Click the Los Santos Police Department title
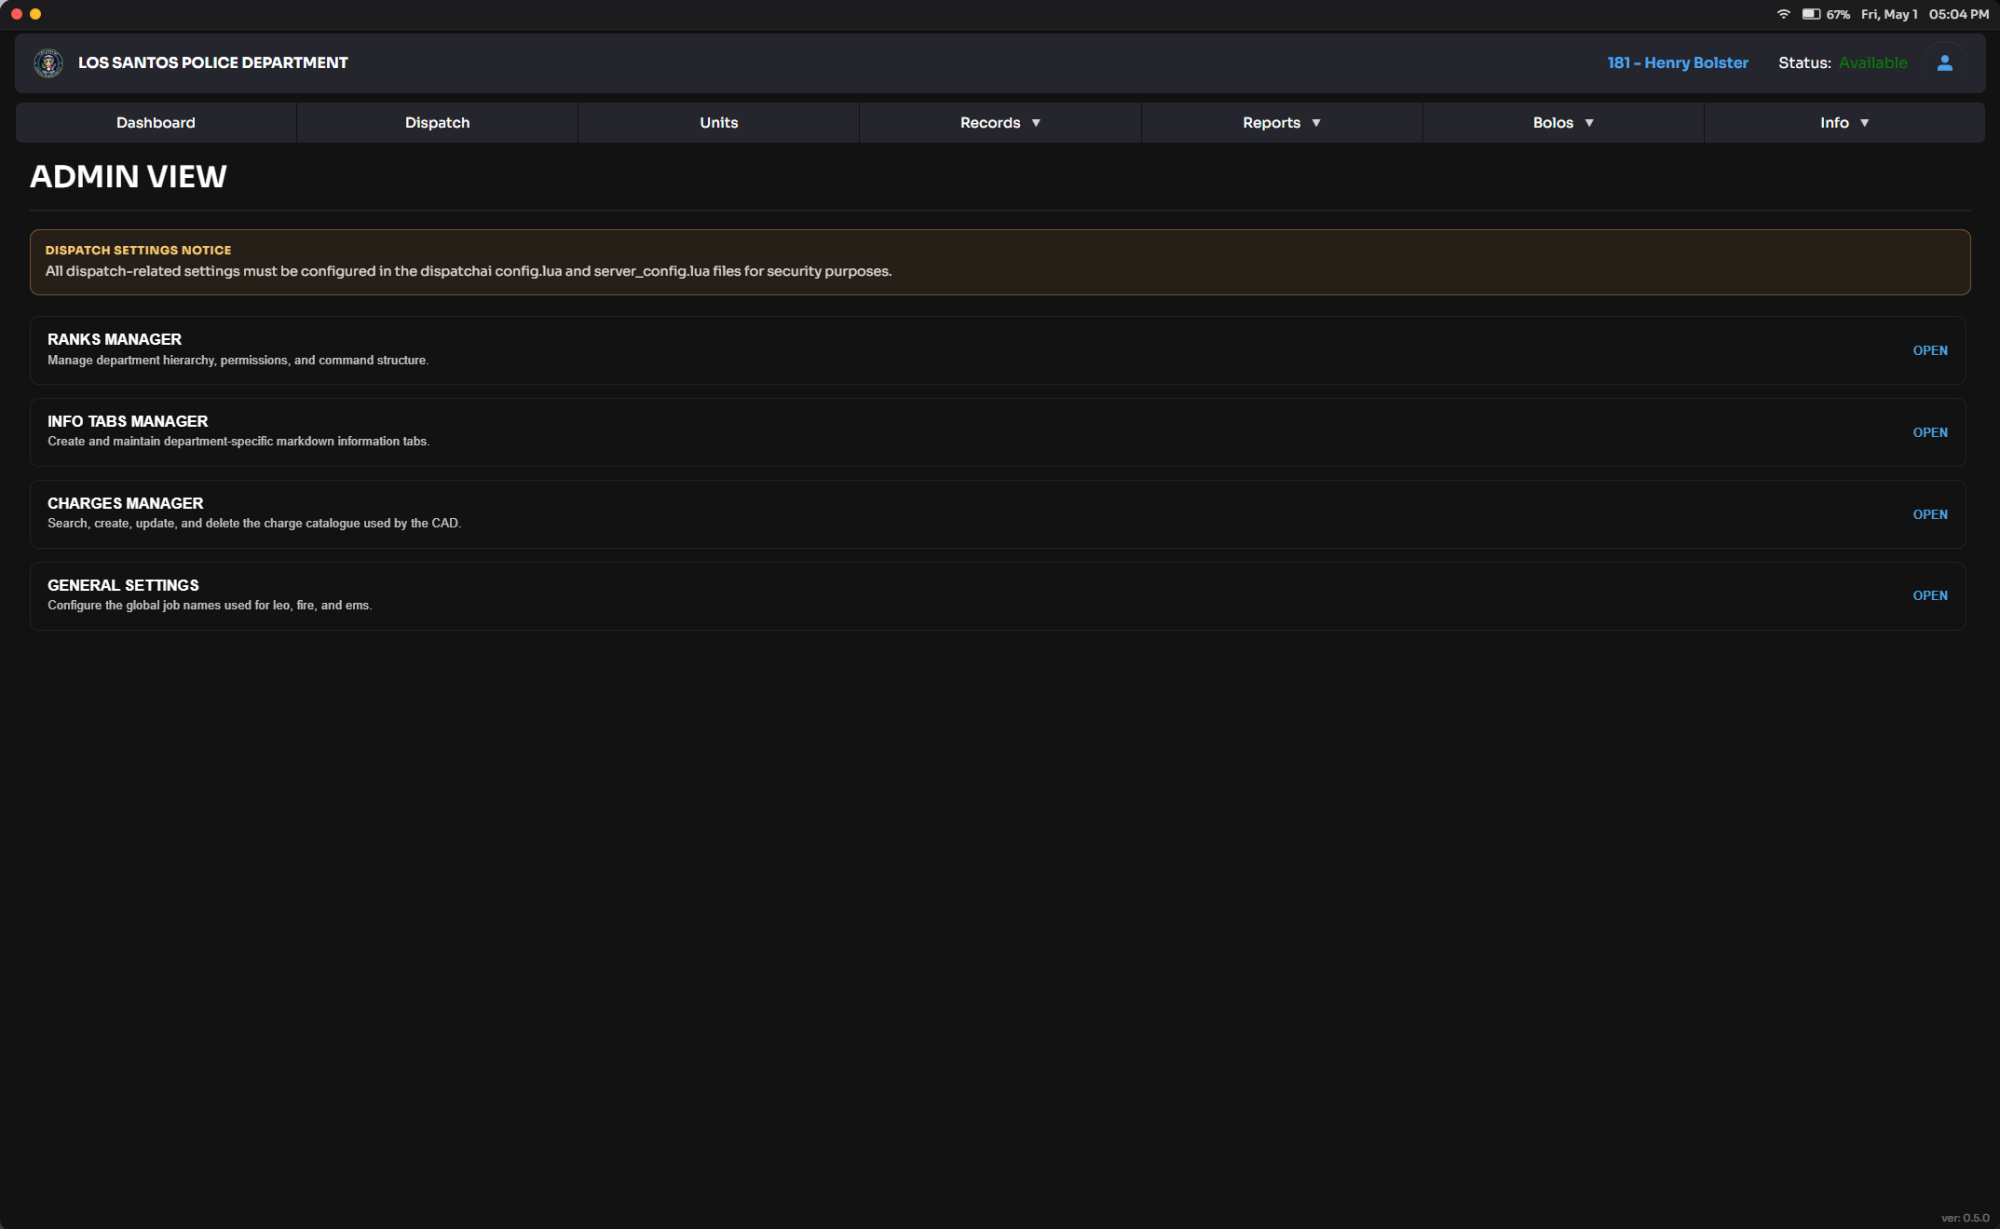Viewport: 2000px width, 1229px height. point(213,63)
